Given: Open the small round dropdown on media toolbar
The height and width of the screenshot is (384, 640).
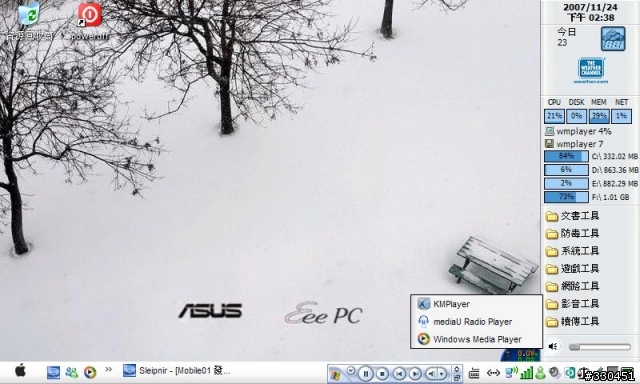Looking at the screenshot, I should coord(351,370).
